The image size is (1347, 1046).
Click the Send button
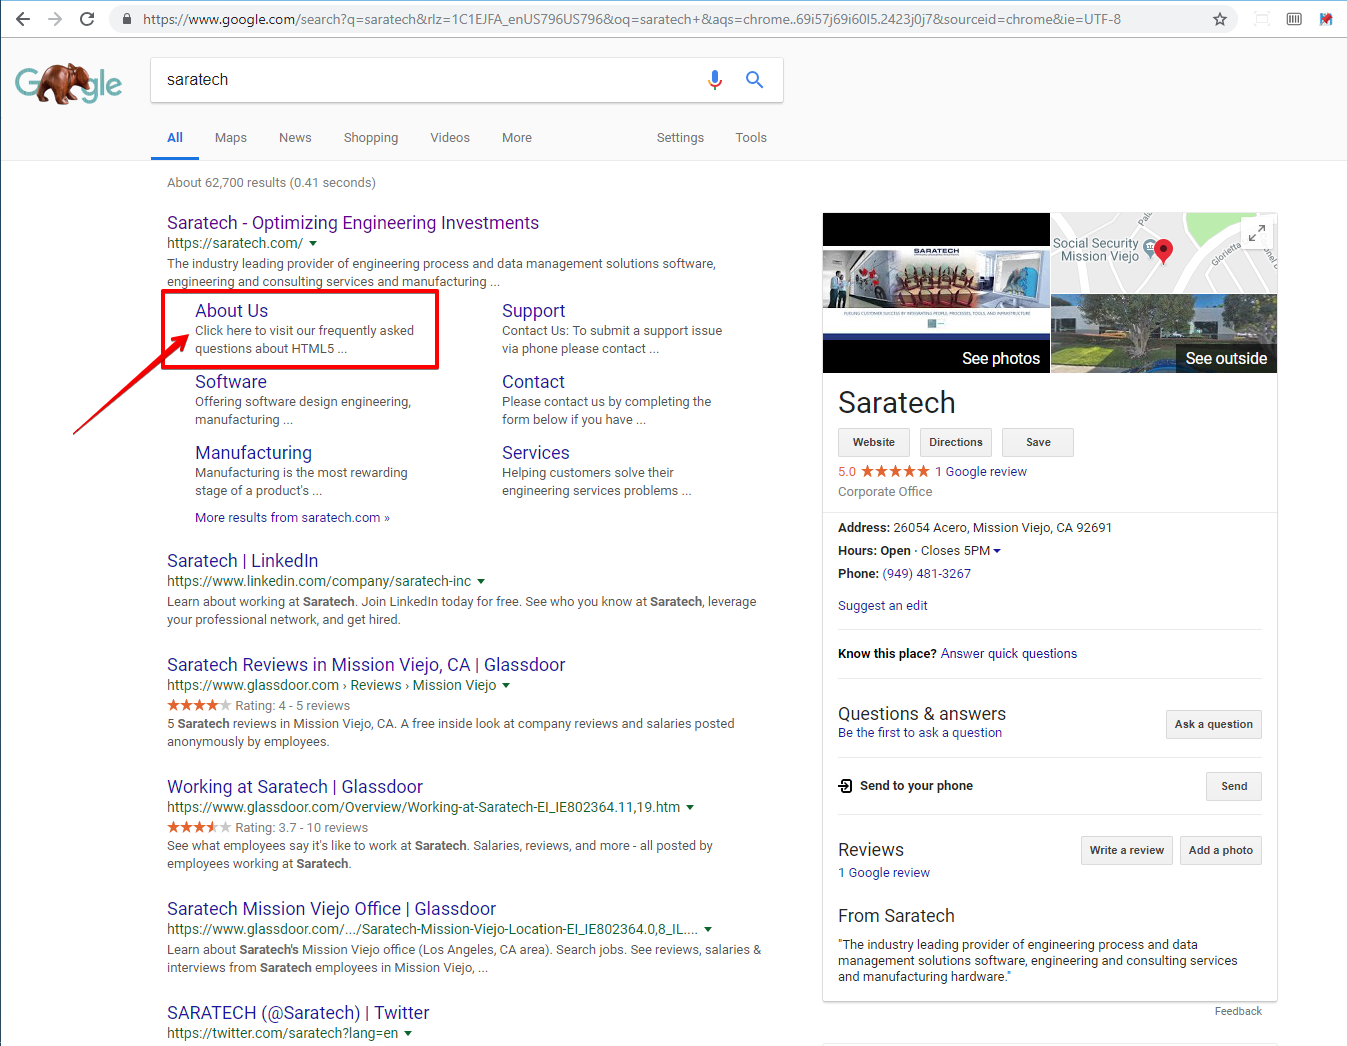(x=1234, y=786)
